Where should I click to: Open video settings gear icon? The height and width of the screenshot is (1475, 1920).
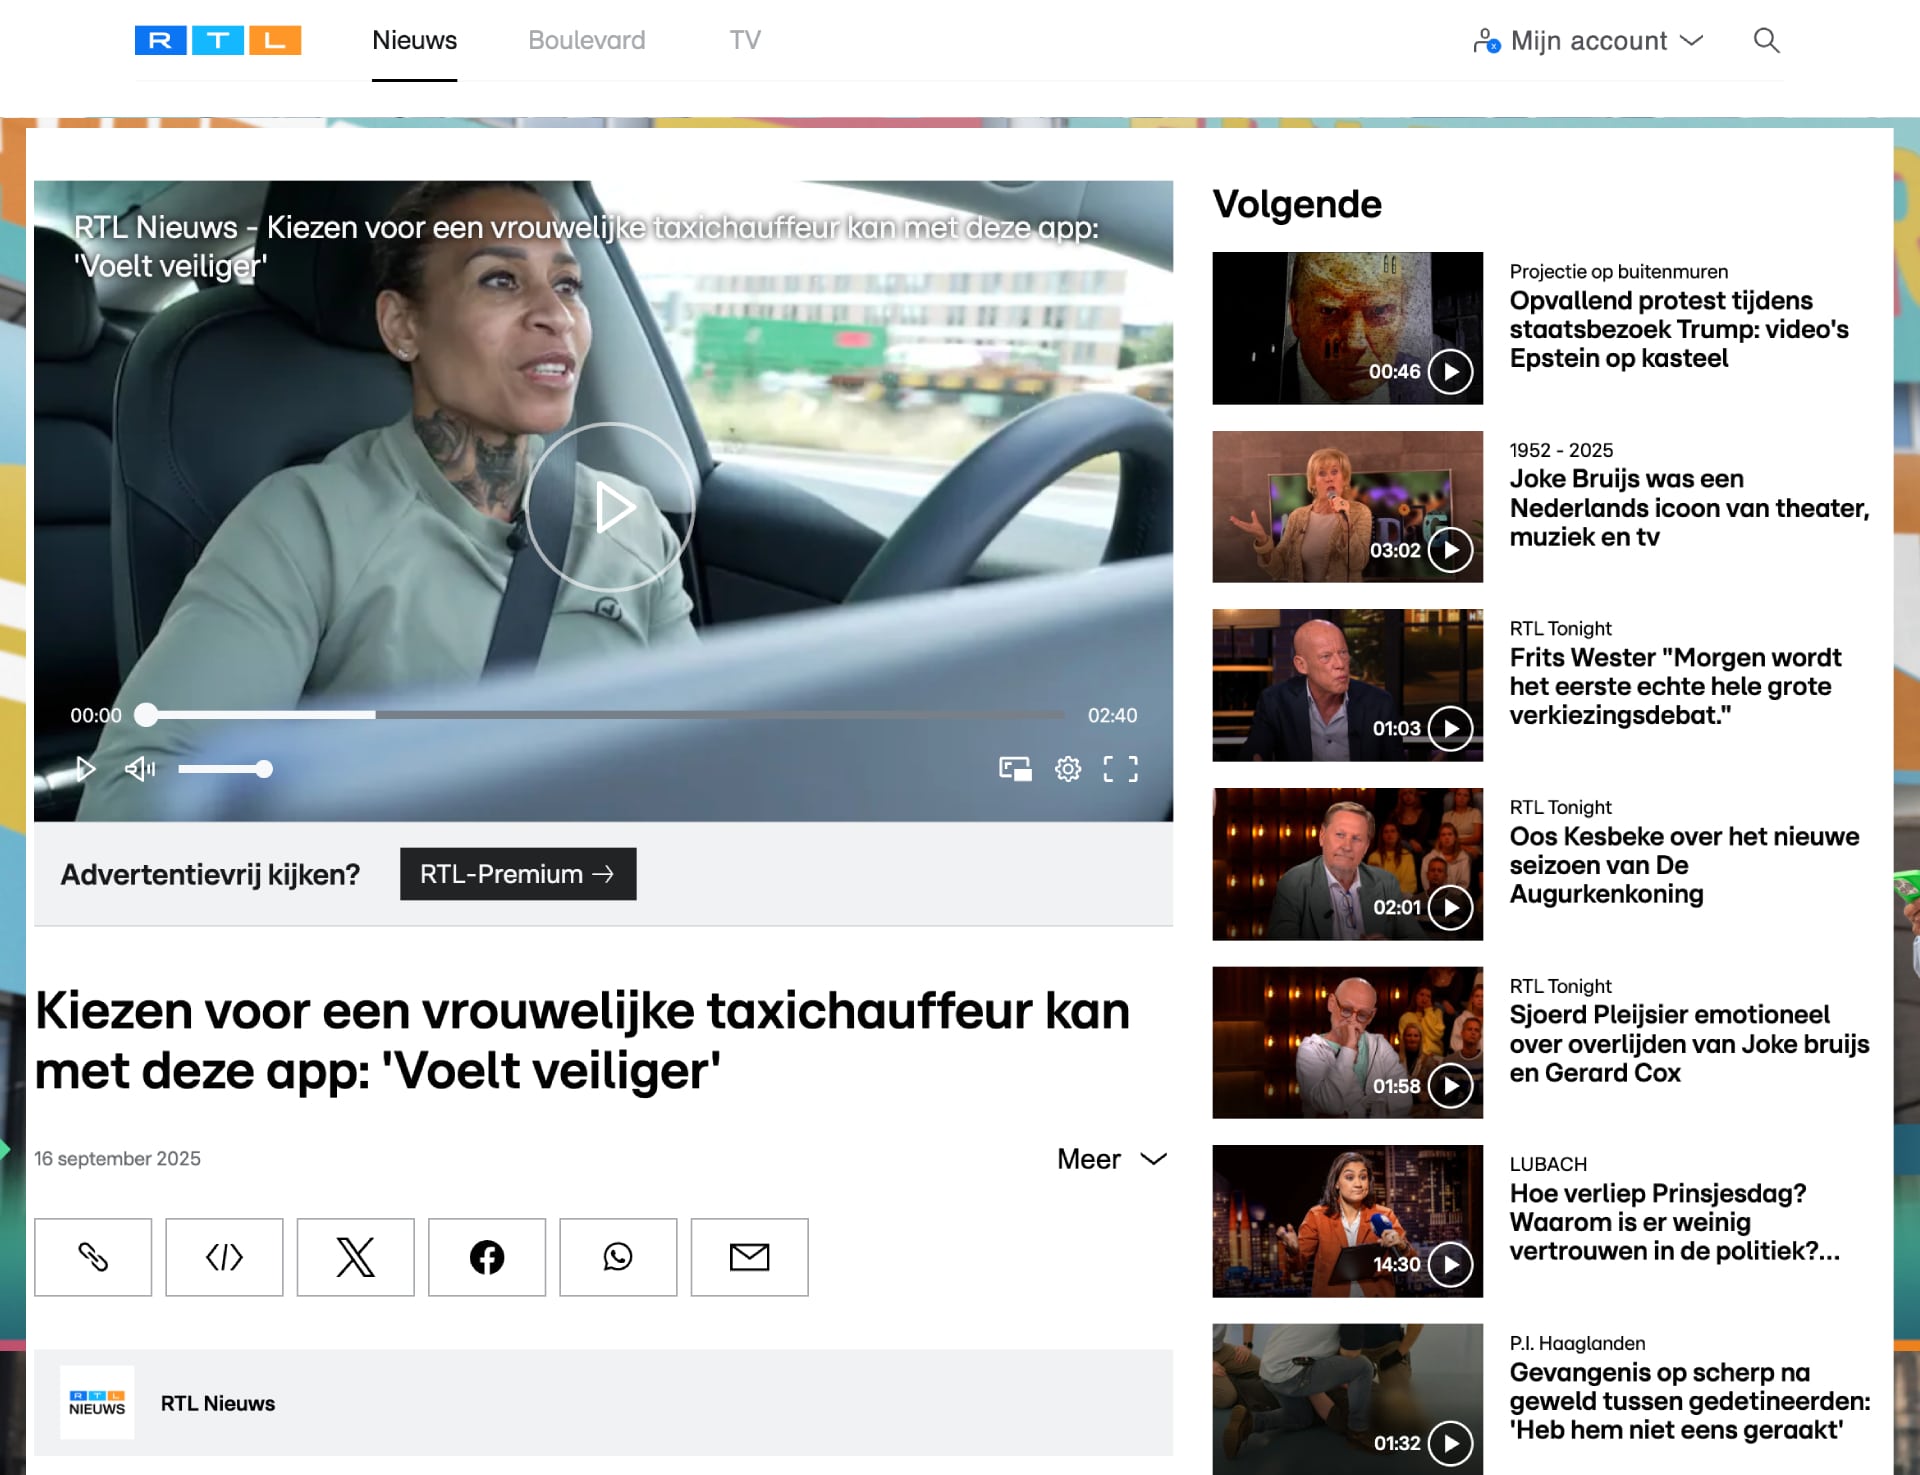(1068, 769)
